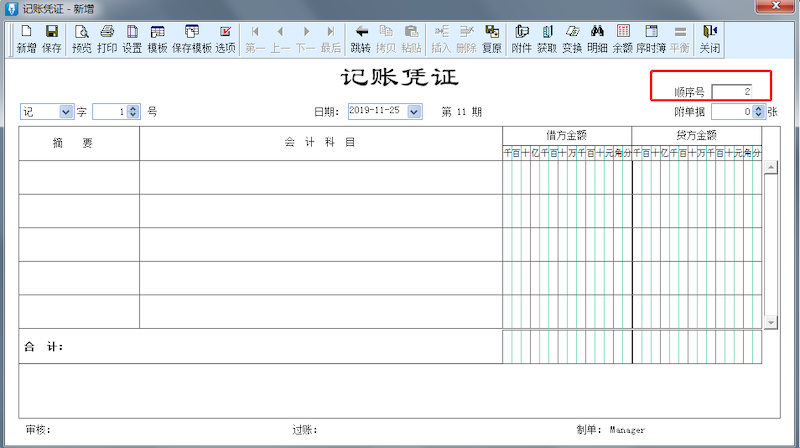This screenshot has height=448, width=800.
Task: Close the voucher with 关闭 icon
Action: pyautogui.click(x=710, y=39)
